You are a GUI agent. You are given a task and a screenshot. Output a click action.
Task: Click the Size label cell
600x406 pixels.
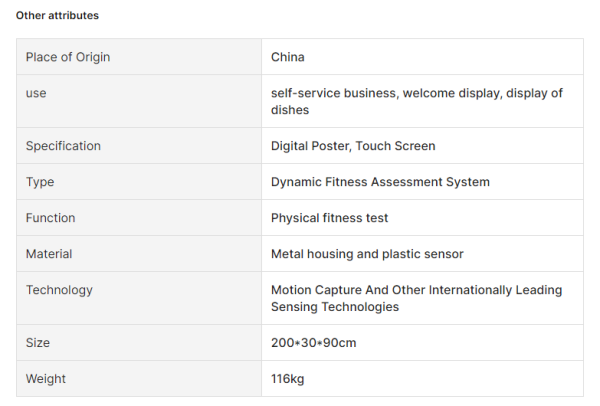(x=38, y=343)
